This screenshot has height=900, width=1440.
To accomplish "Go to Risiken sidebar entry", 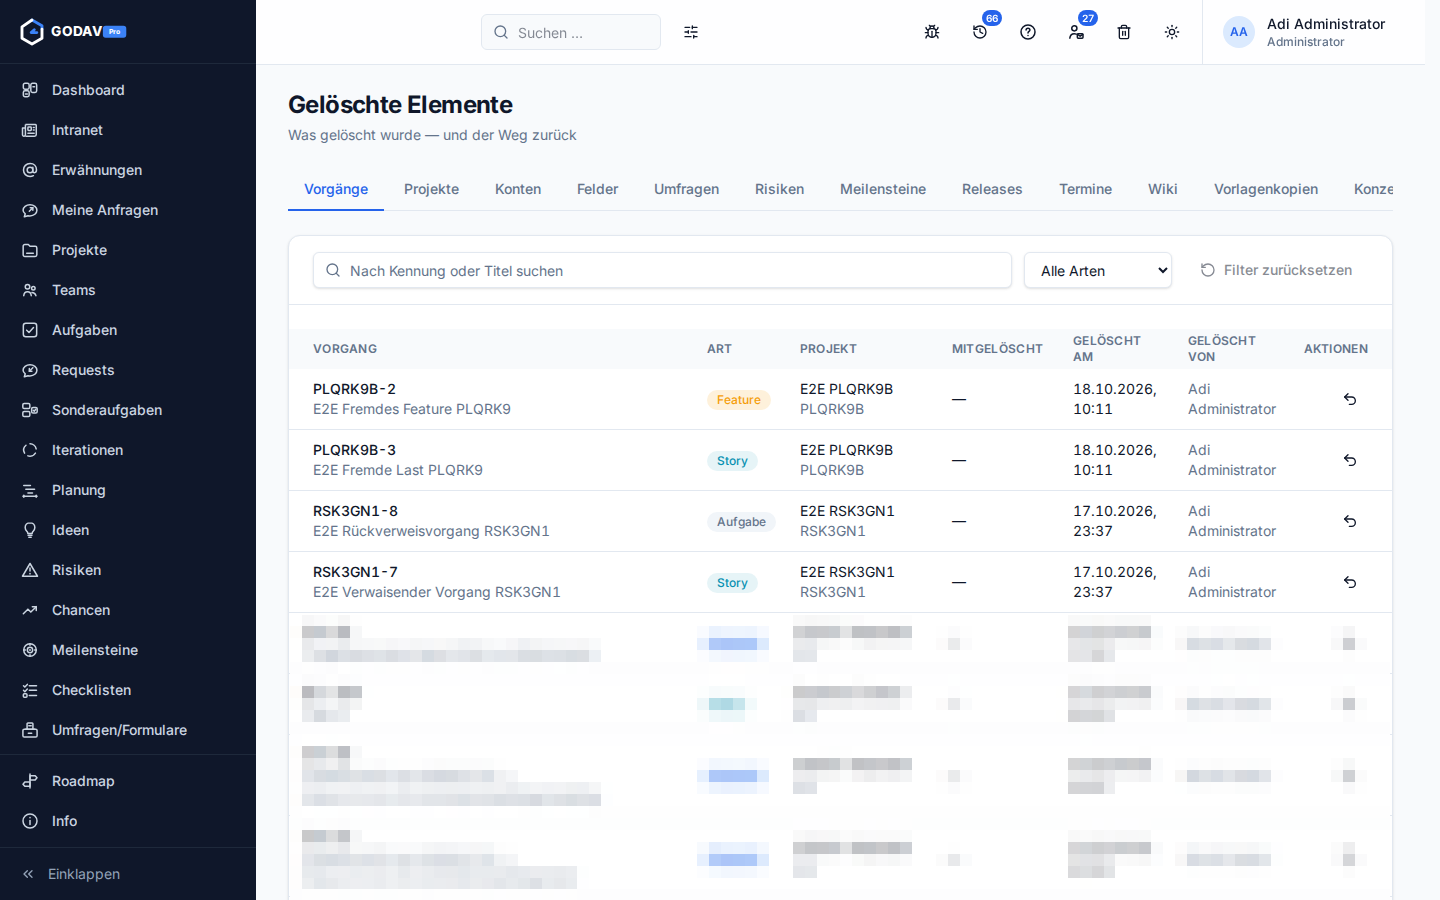I will (128, 570).
